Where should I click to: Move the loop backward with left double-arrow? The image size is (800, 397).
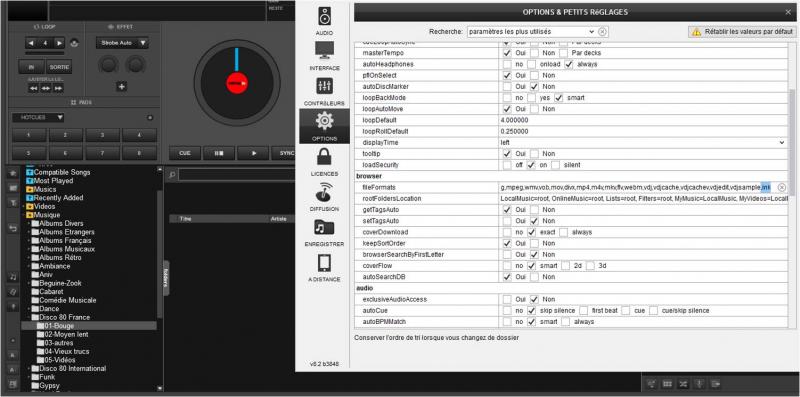tap(33, 88)
